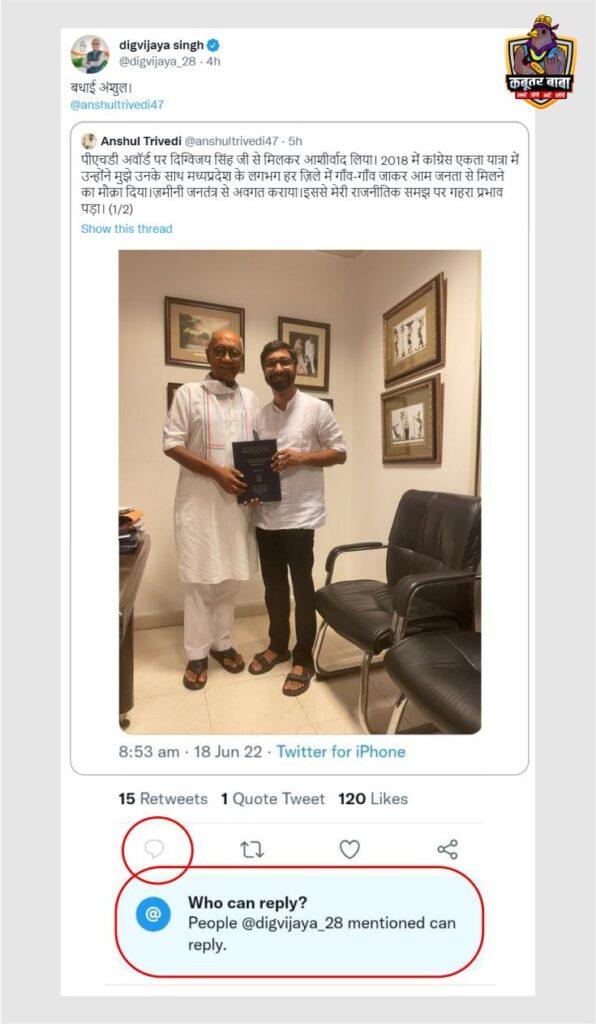596x1024 pixels.
Task: Open the quoted tweet photo
Action: click(300, 492)
